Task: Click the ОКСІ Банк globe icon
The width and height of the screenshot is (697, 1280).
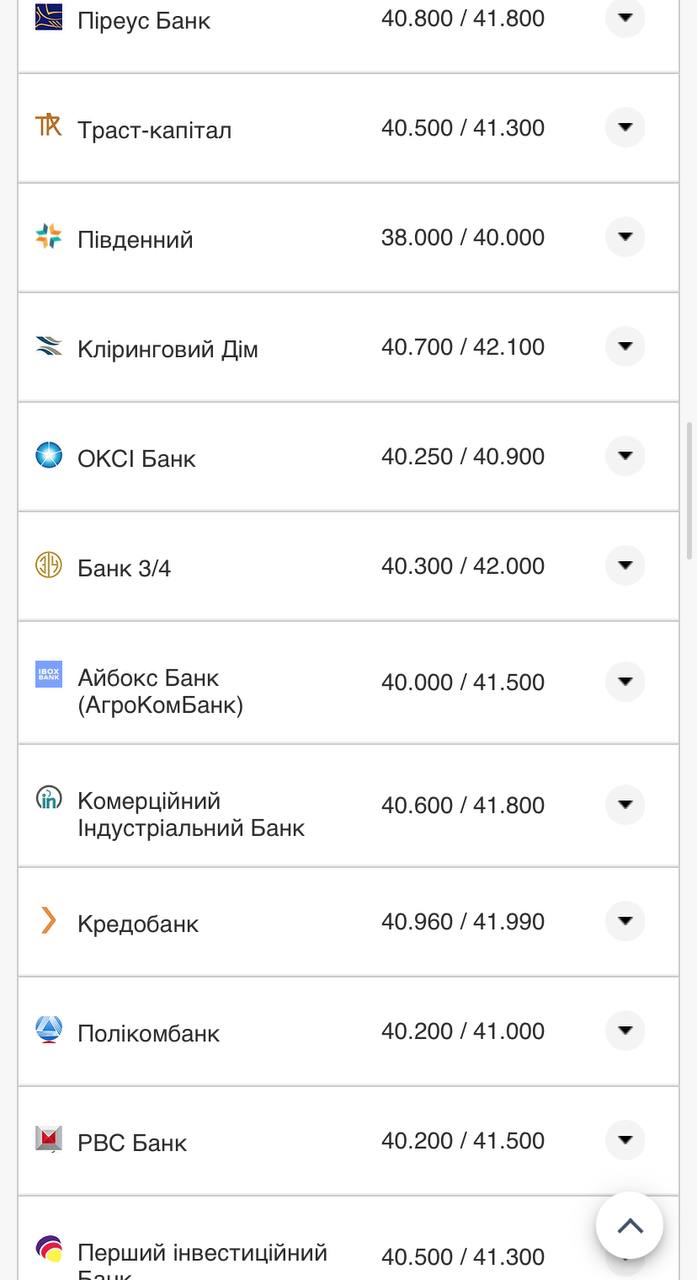Action: click(x=47, y=455)
